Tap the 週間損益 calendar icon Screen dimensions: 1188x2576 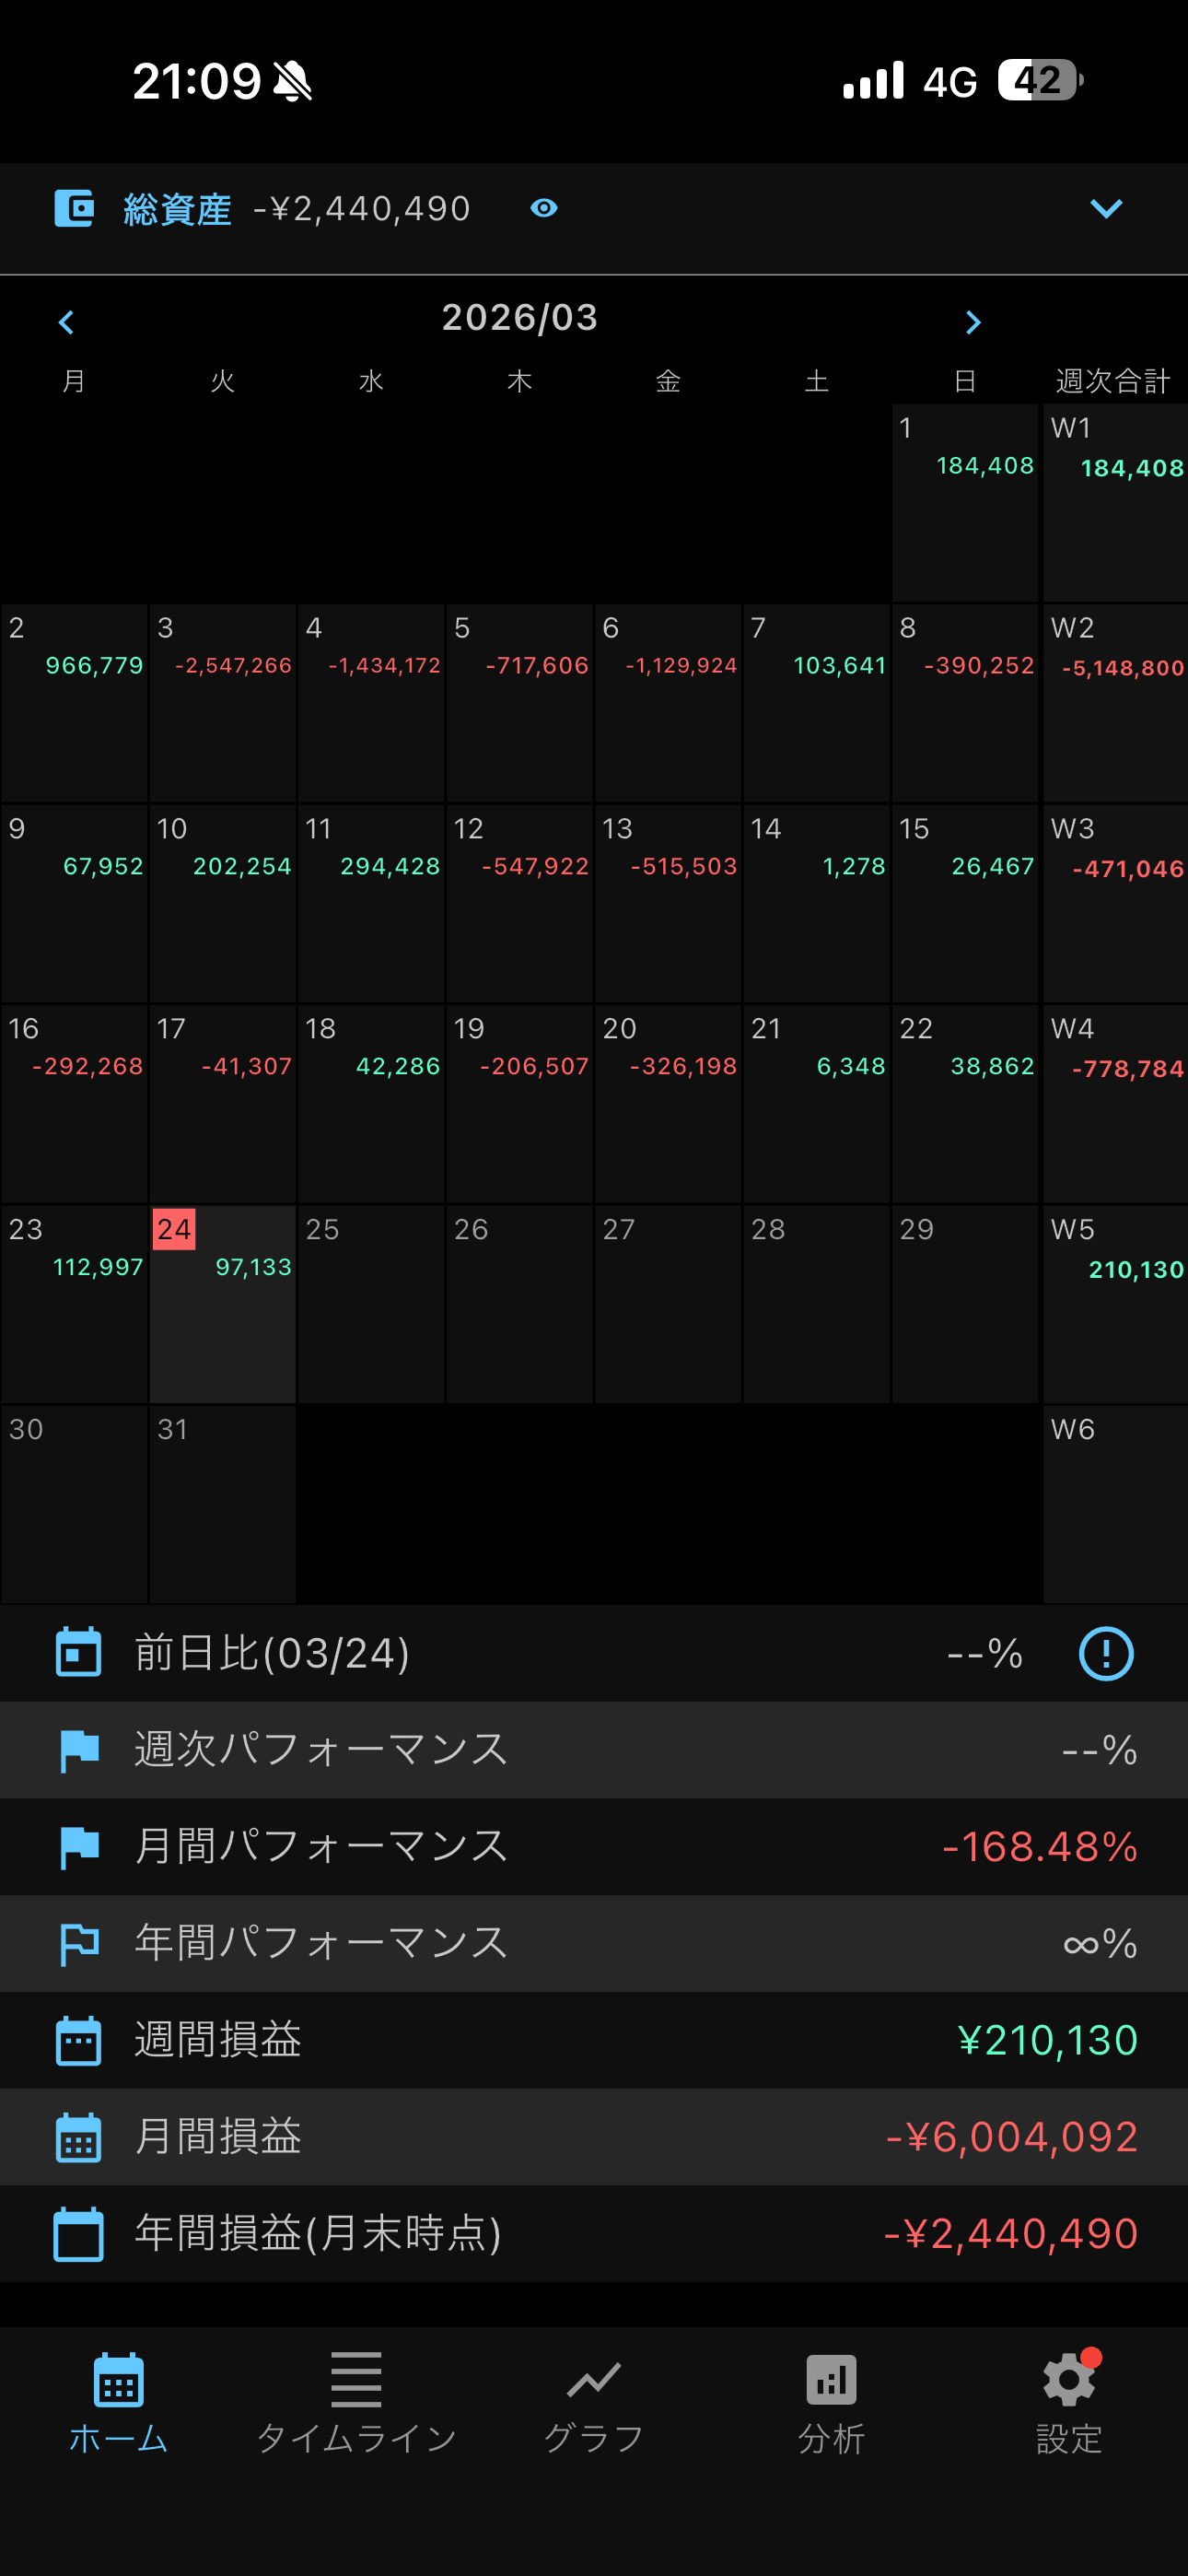coord(79,2041)
